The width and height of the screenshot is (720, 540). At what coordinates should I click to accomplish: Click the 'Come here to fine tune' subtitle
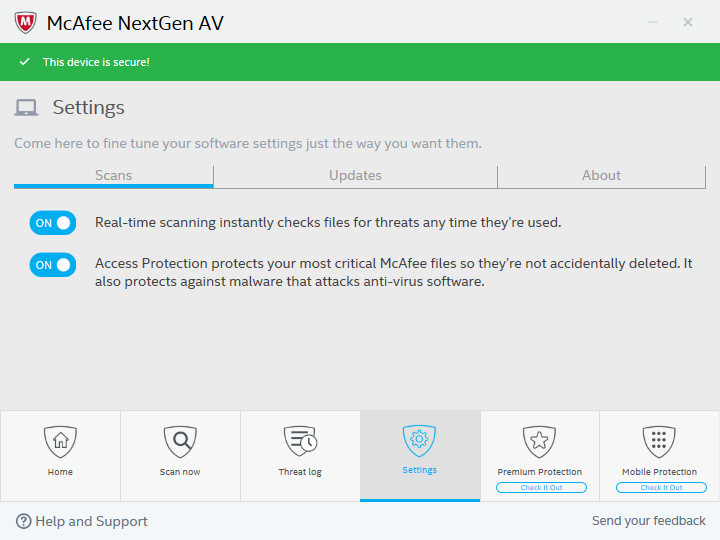tap(248, 143)
